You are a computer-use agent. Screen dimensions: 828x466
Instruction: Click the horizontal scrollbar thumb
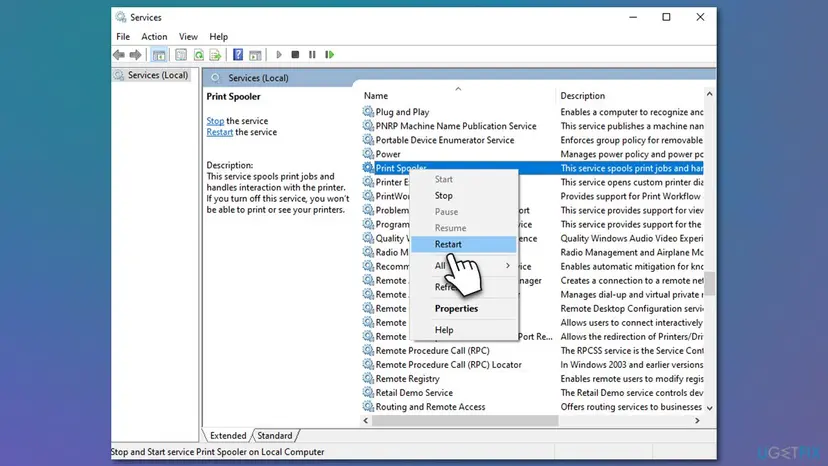[465, 421]
